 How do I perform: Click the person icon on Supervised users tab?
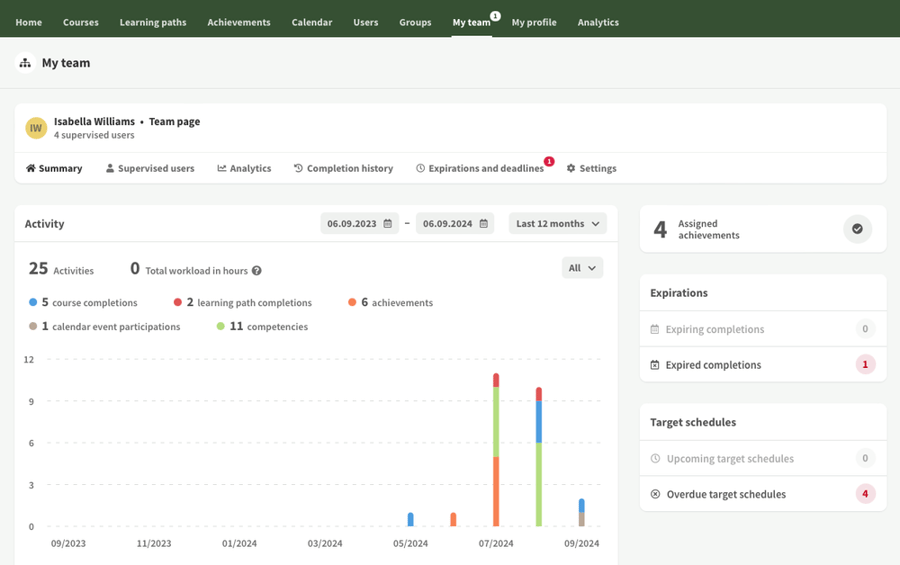click(110, 168)
